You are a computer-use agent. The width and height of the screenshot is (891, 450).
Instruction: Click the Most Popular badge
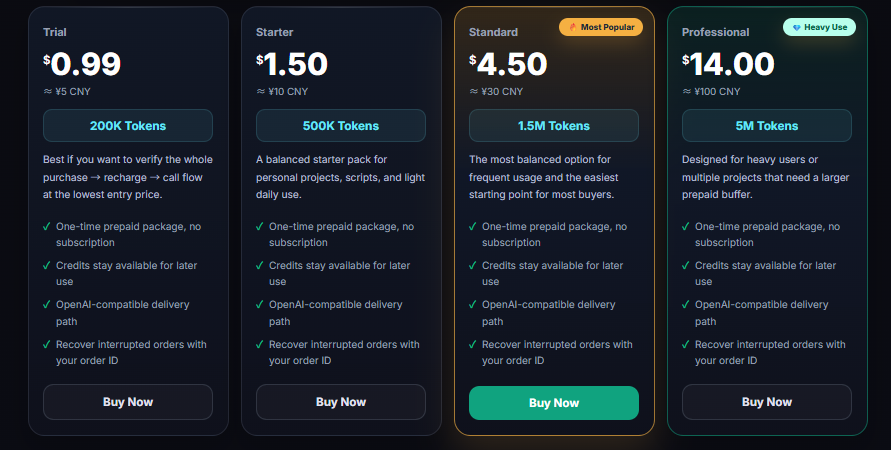[601, 27]
